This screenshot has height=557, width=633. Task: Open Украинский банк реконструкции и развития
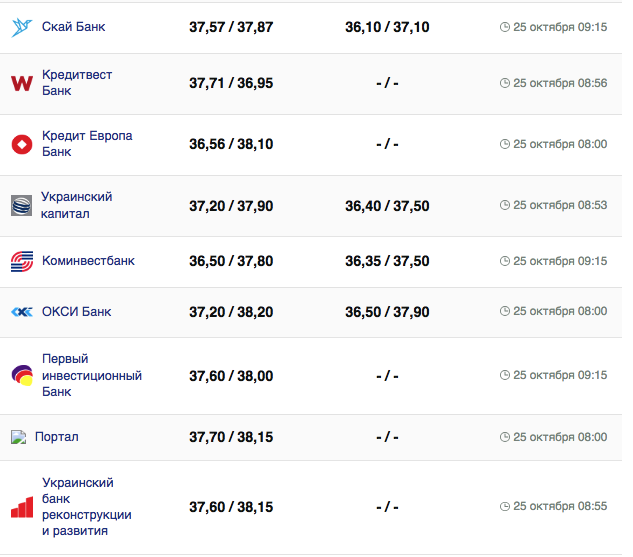coord(86,507)
